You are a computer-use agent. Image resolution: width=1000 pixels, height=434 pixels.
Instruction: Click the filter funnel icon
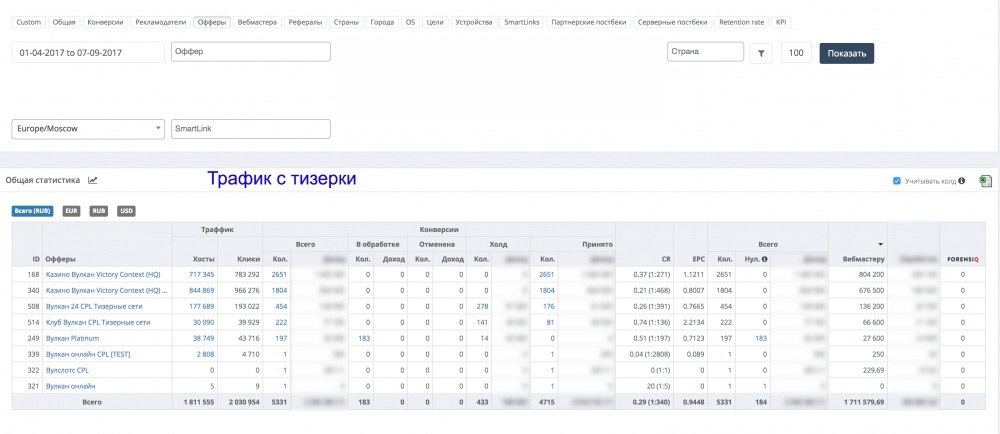pos(761,54)
